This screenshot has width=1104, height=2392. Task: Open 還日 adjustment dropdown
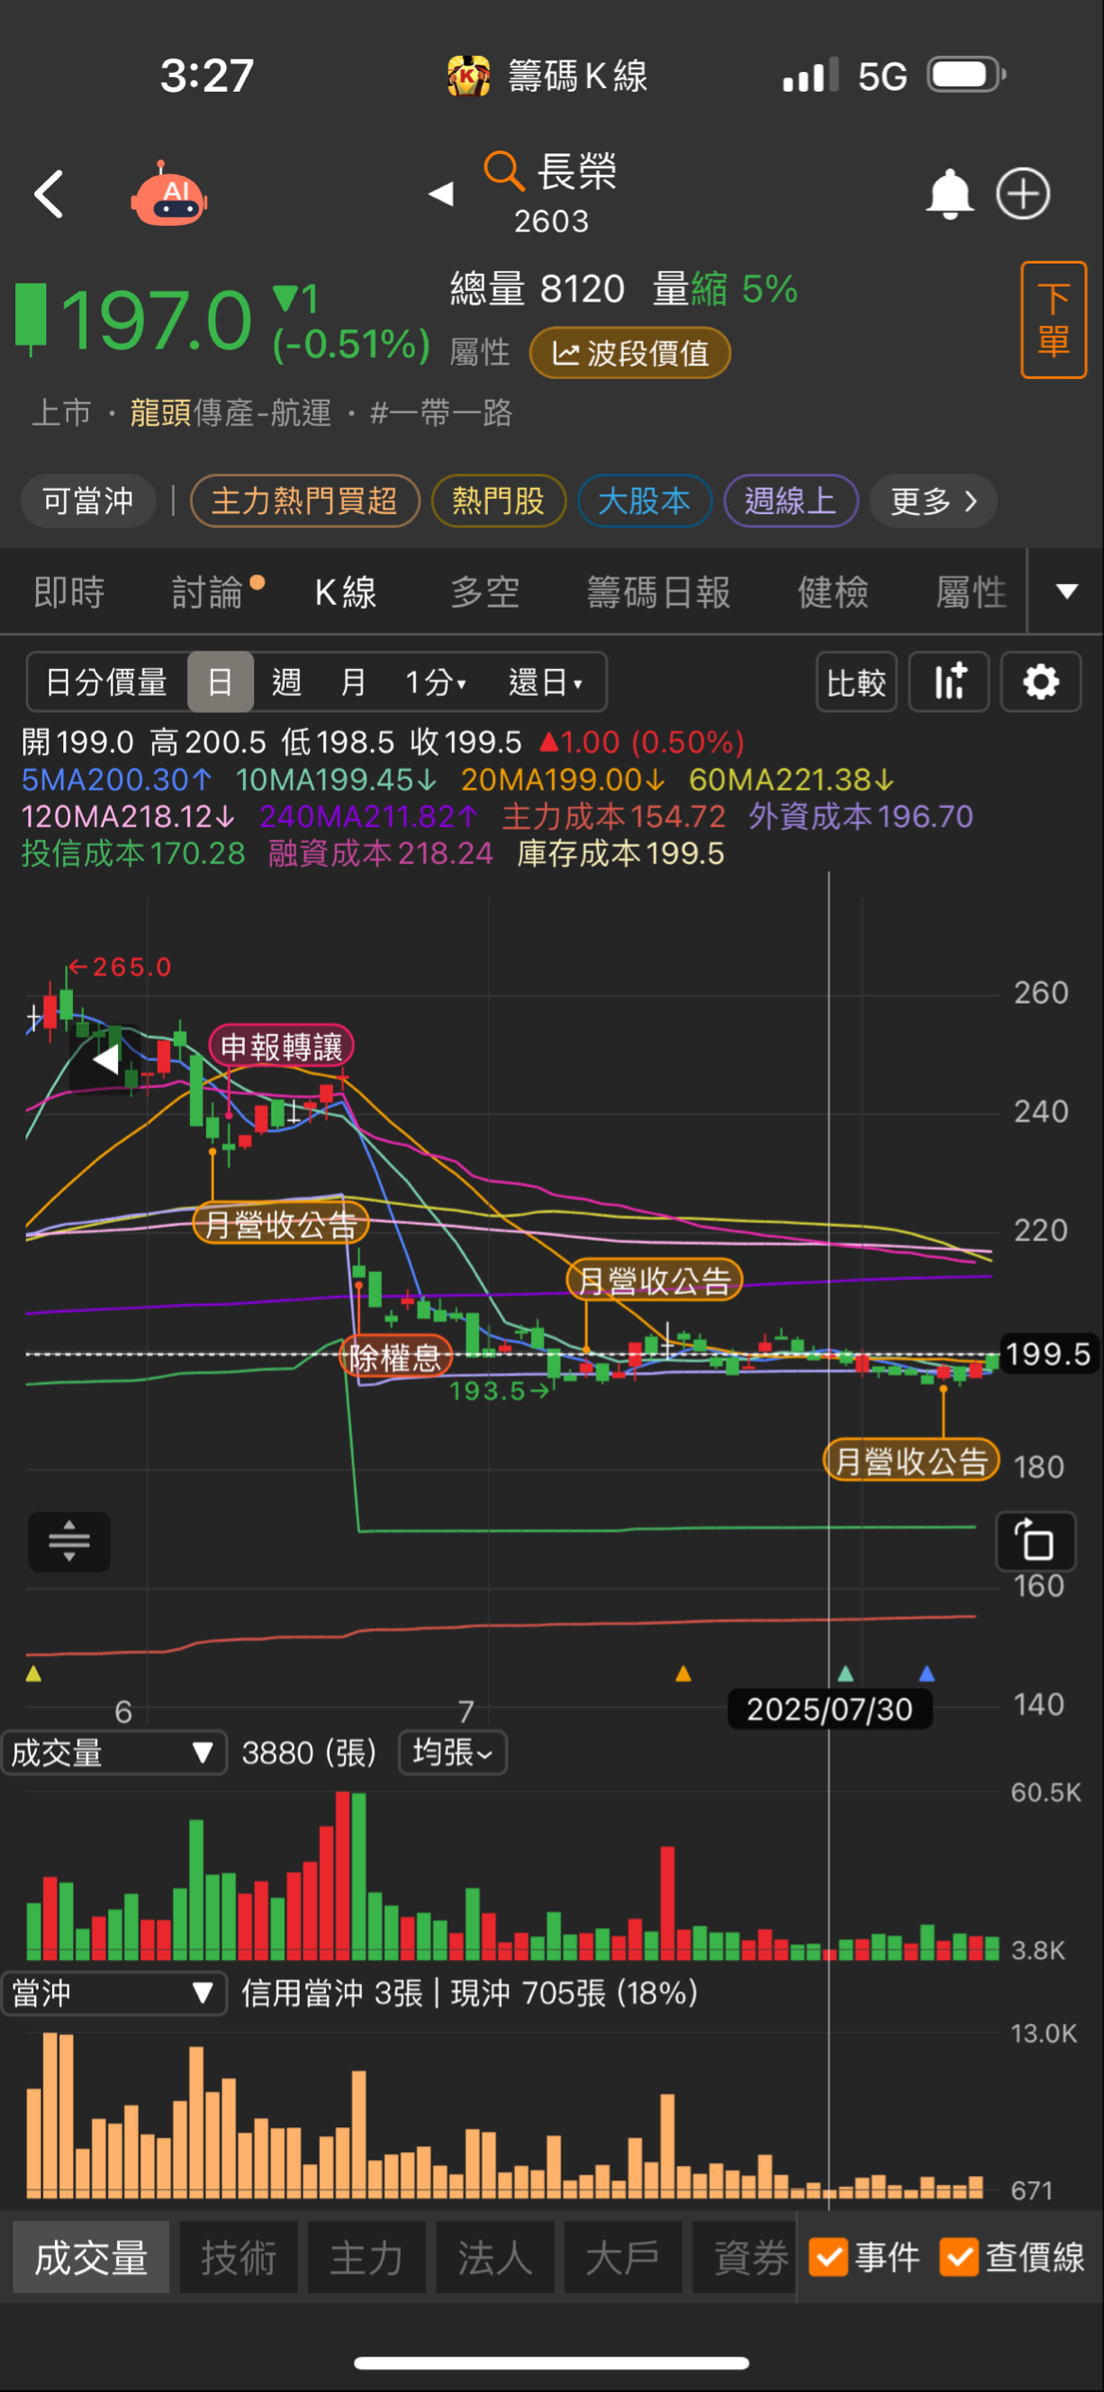point(546,683)
